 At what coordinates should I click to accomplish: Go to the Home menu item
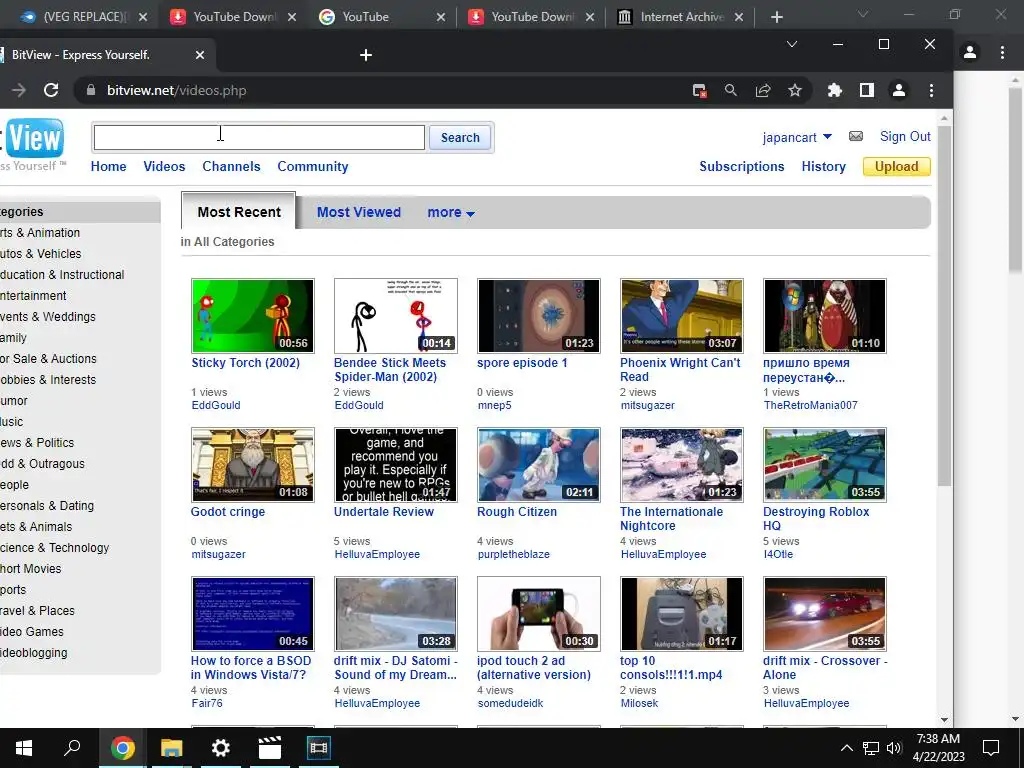[108, 167]
